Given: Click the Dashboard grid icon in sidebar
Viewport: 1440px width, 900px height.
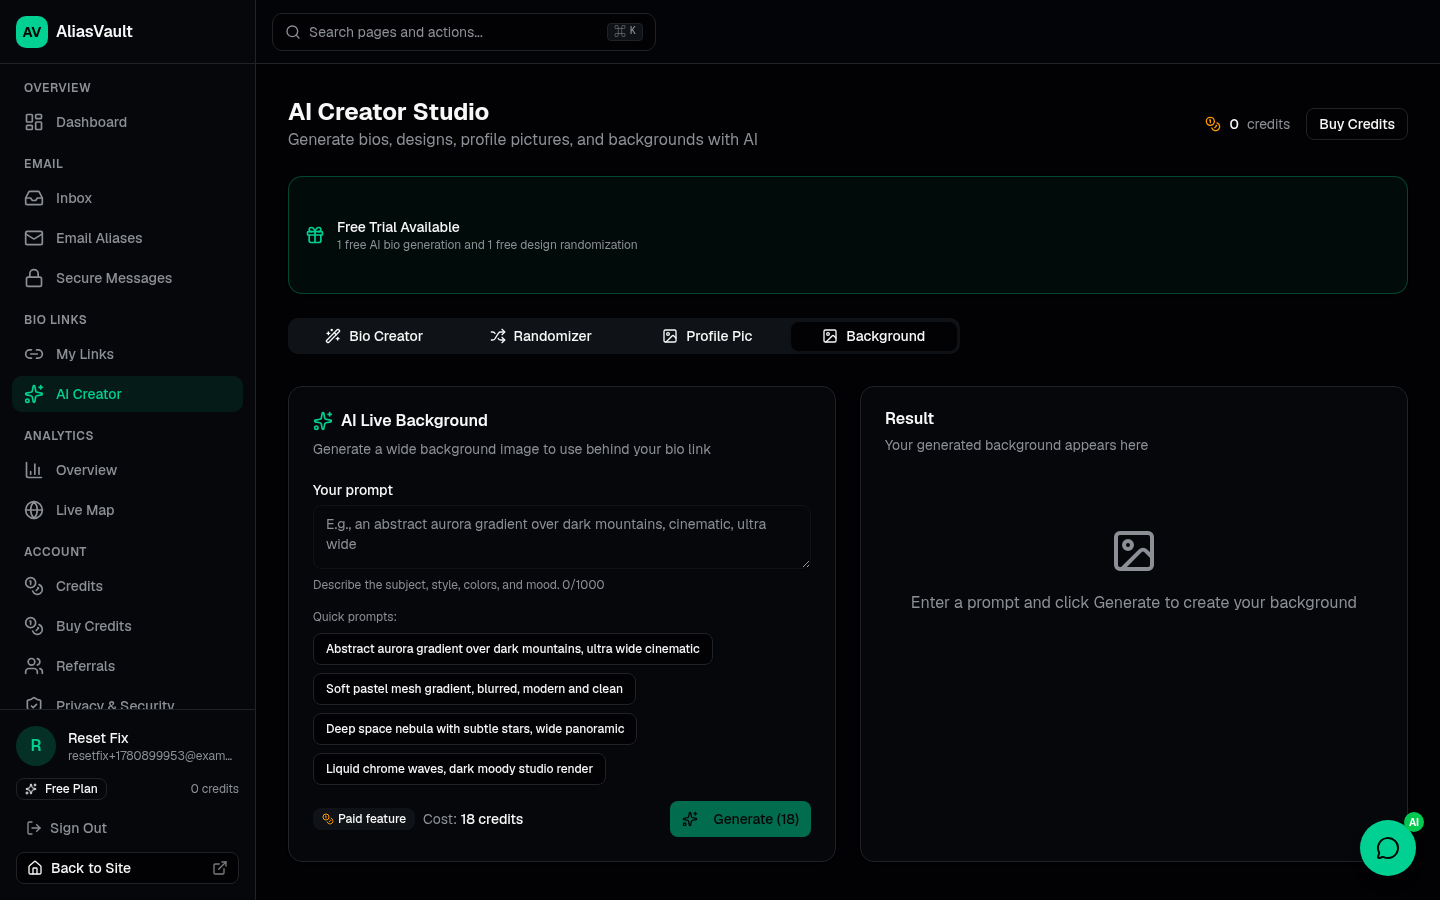Looking at the screenshot, I should pyautogui.click(x=34, y=122).
